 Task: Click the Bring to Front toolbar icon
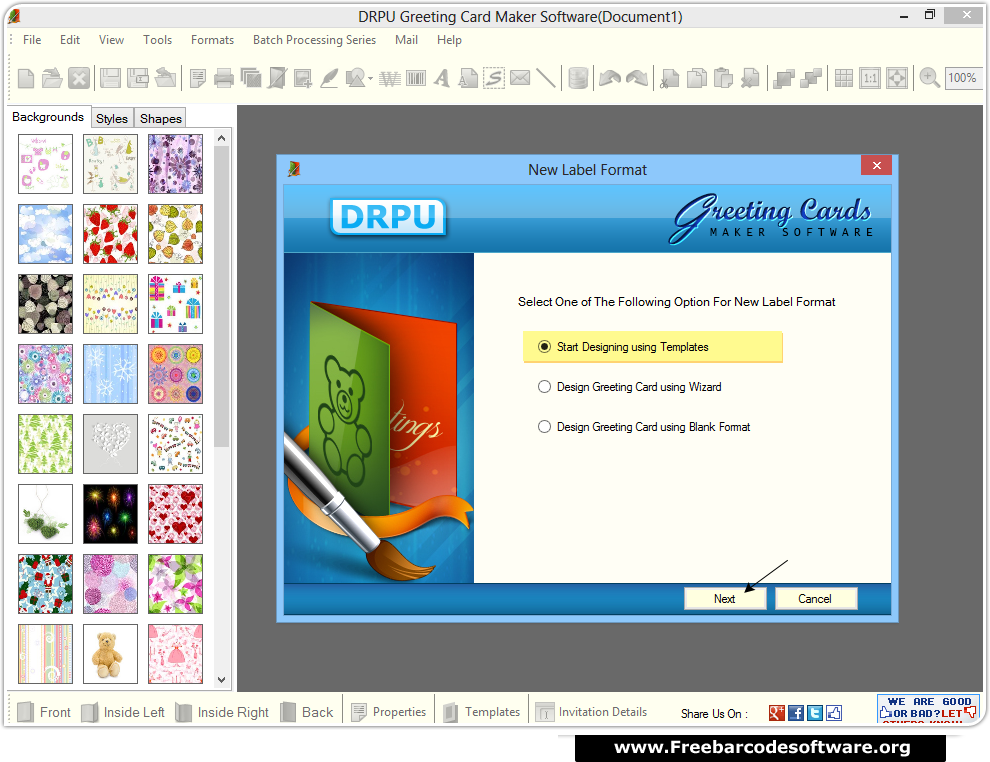[784, 78]
